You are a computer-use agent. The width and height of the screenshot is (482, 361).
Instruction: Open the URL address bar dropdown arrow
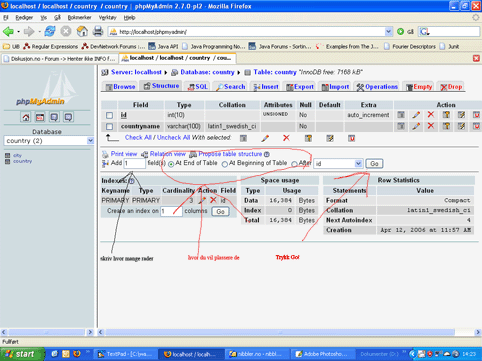(x=388, y=32)
